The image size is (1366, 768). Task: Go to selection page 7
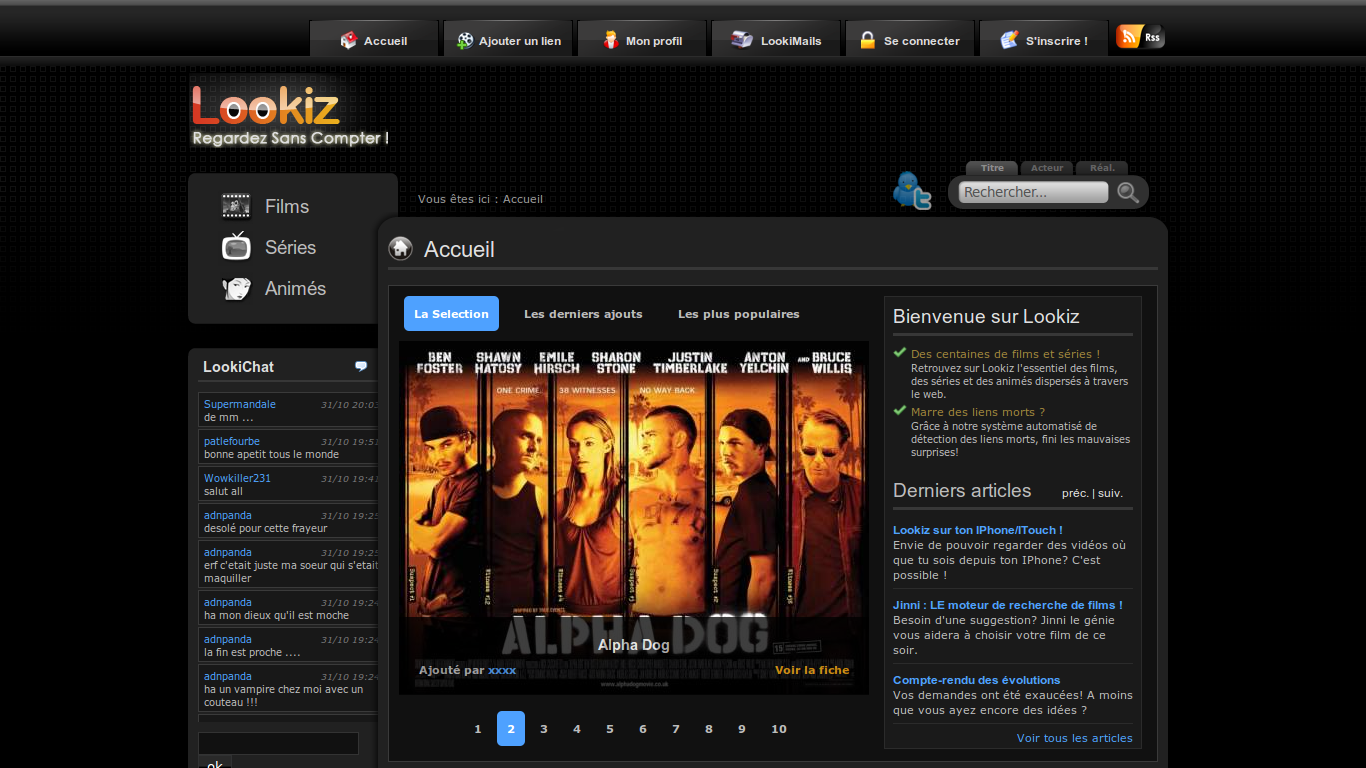pyautogui.click(x=676, y=729)
